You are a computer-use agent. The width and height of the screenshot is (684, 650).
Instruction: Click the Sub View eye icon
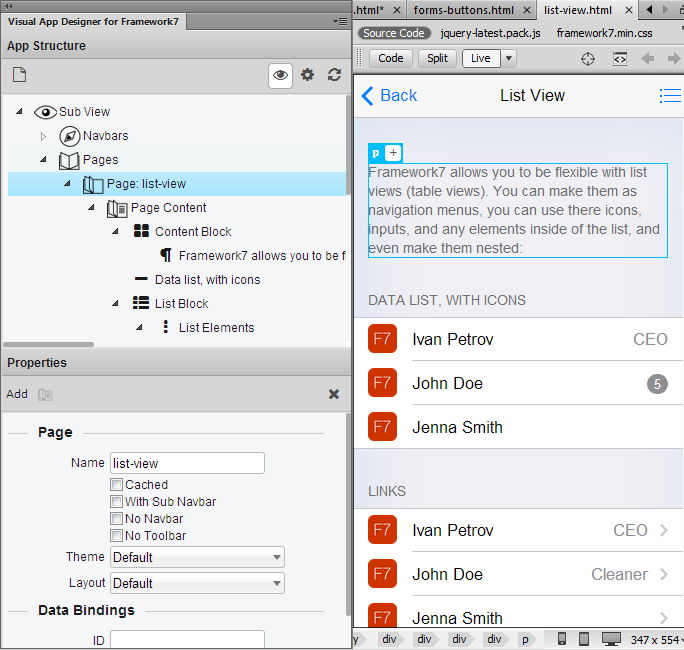coord(45,112)
